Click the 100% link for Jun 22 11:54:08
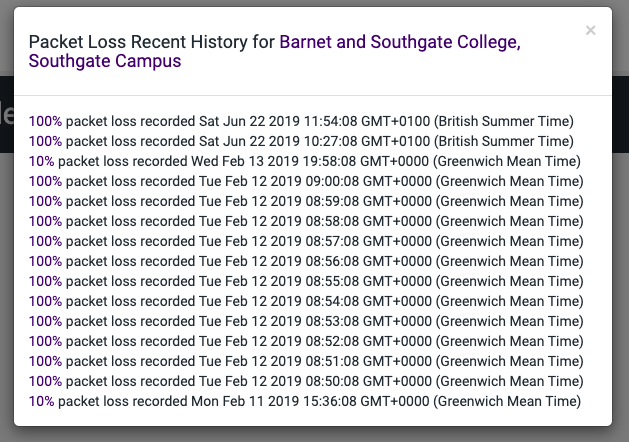Viewport: 629px width, 442px height. 45,121
